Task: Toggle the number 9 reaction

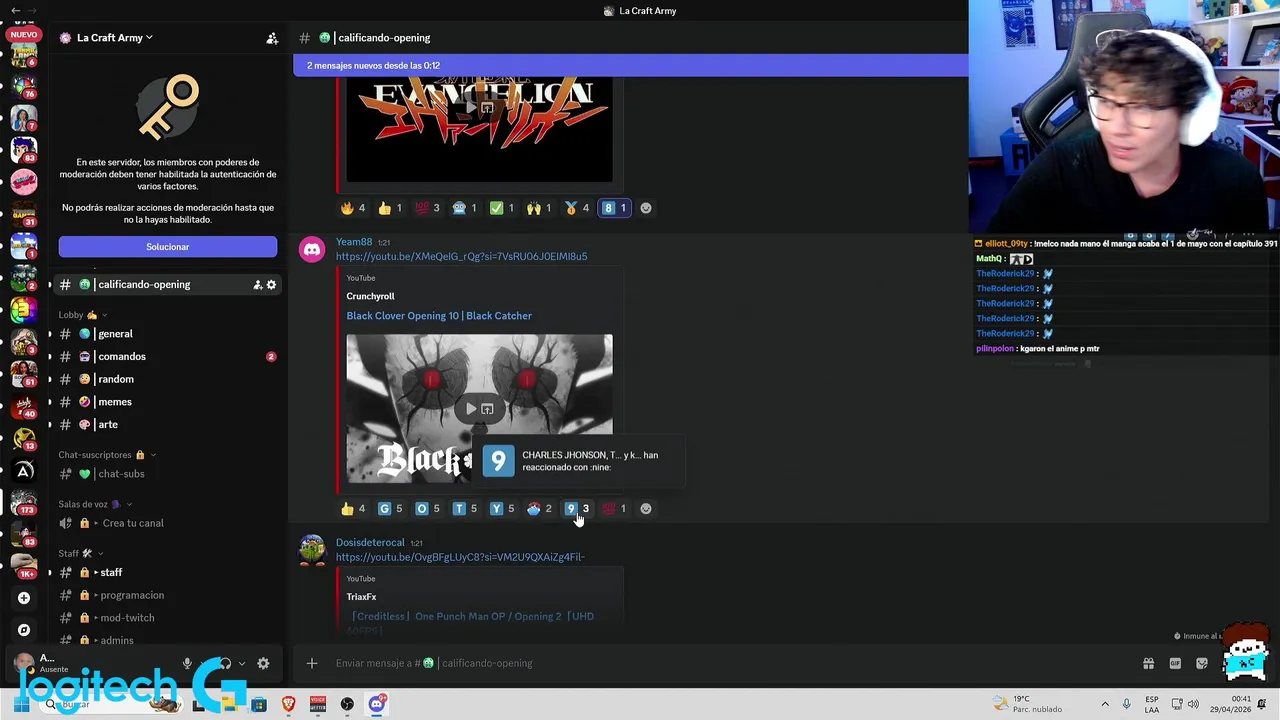Action: (577, 509)
